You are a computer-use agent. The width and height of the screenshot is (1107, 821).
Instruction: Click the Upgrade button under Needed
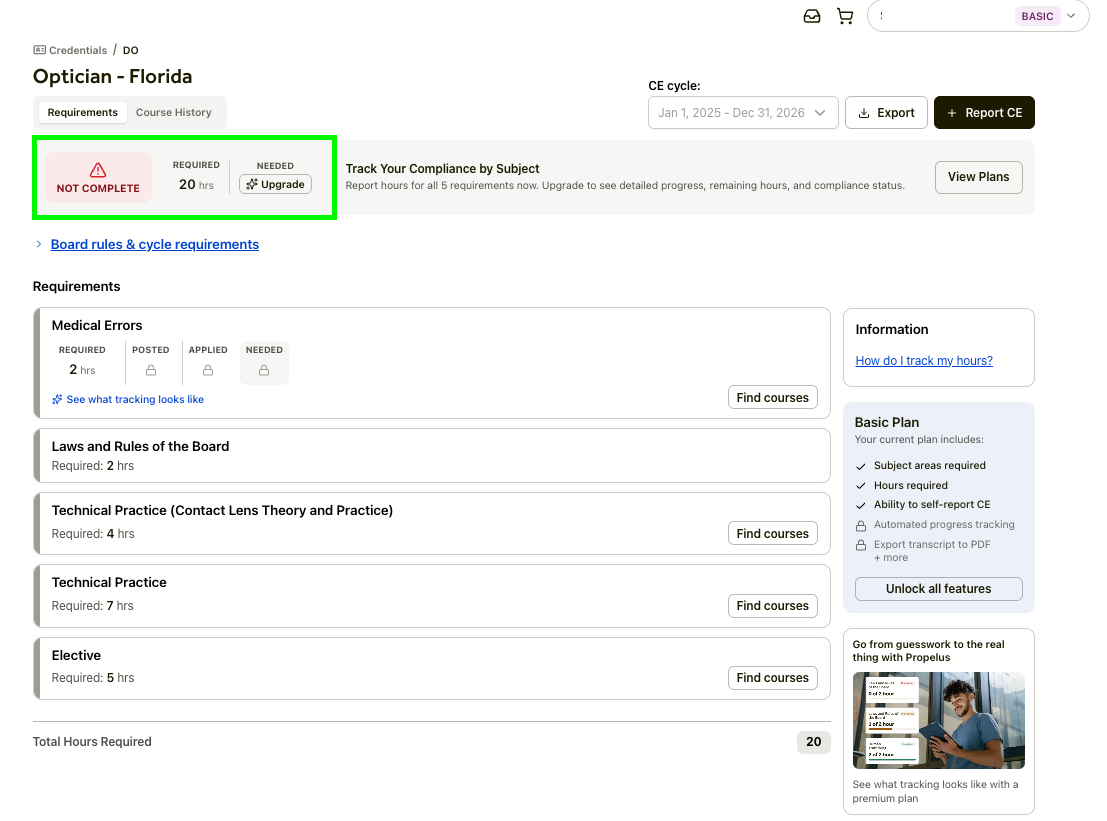[x=275, y=184]
